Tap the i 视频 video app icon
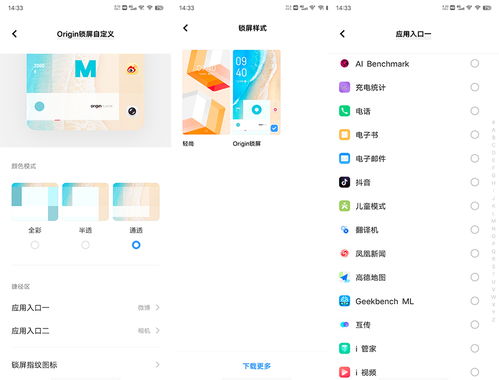The image size is (499, 380). tap(344, 372)
